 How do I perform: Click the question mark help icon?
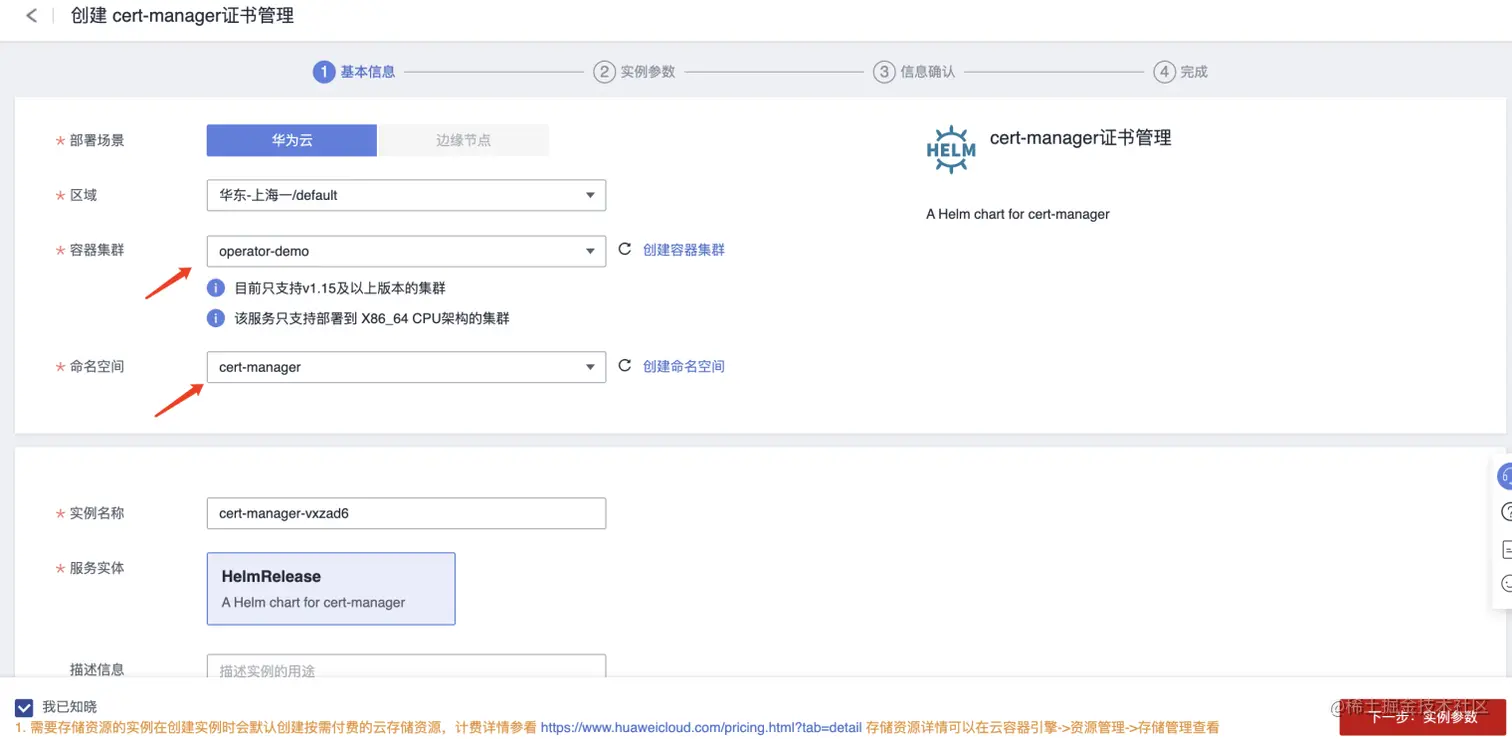pos(1505,511)
